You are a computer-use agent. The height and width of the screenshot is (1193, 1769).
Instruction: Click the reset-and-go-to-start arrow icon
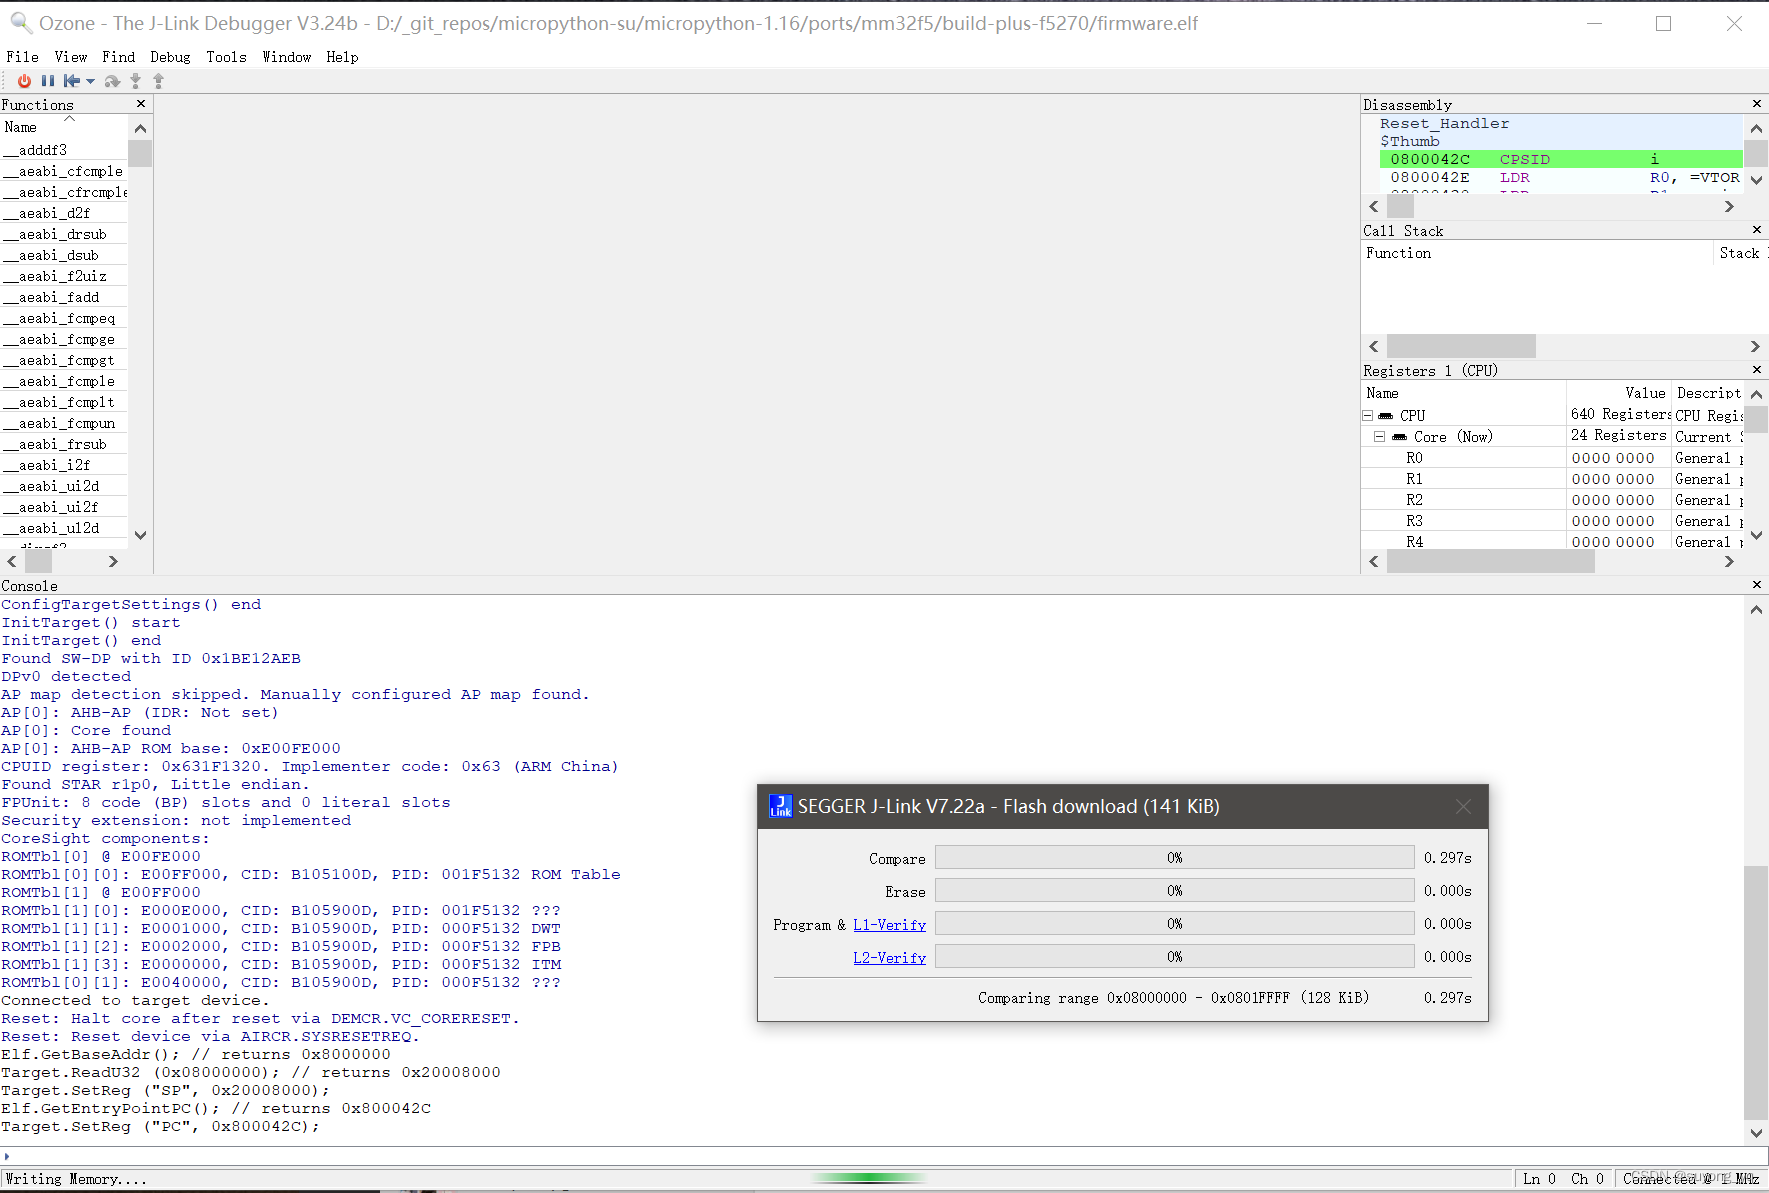(x=72, y=81)
